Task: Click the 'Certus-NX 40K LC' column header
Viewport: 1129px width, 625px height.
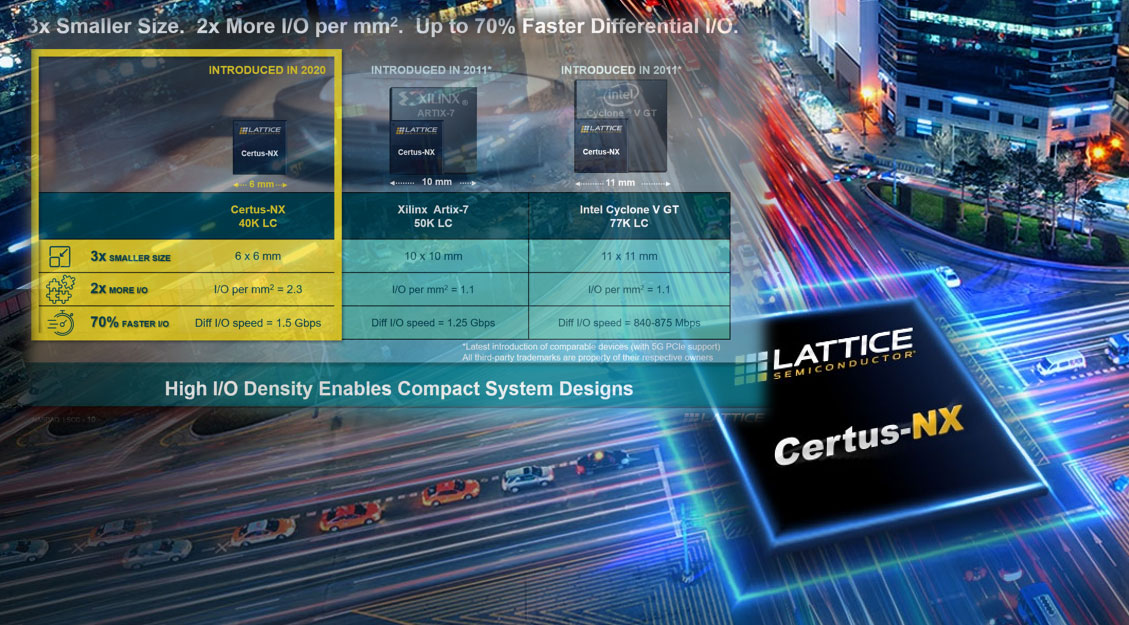Action: [258, 216]
